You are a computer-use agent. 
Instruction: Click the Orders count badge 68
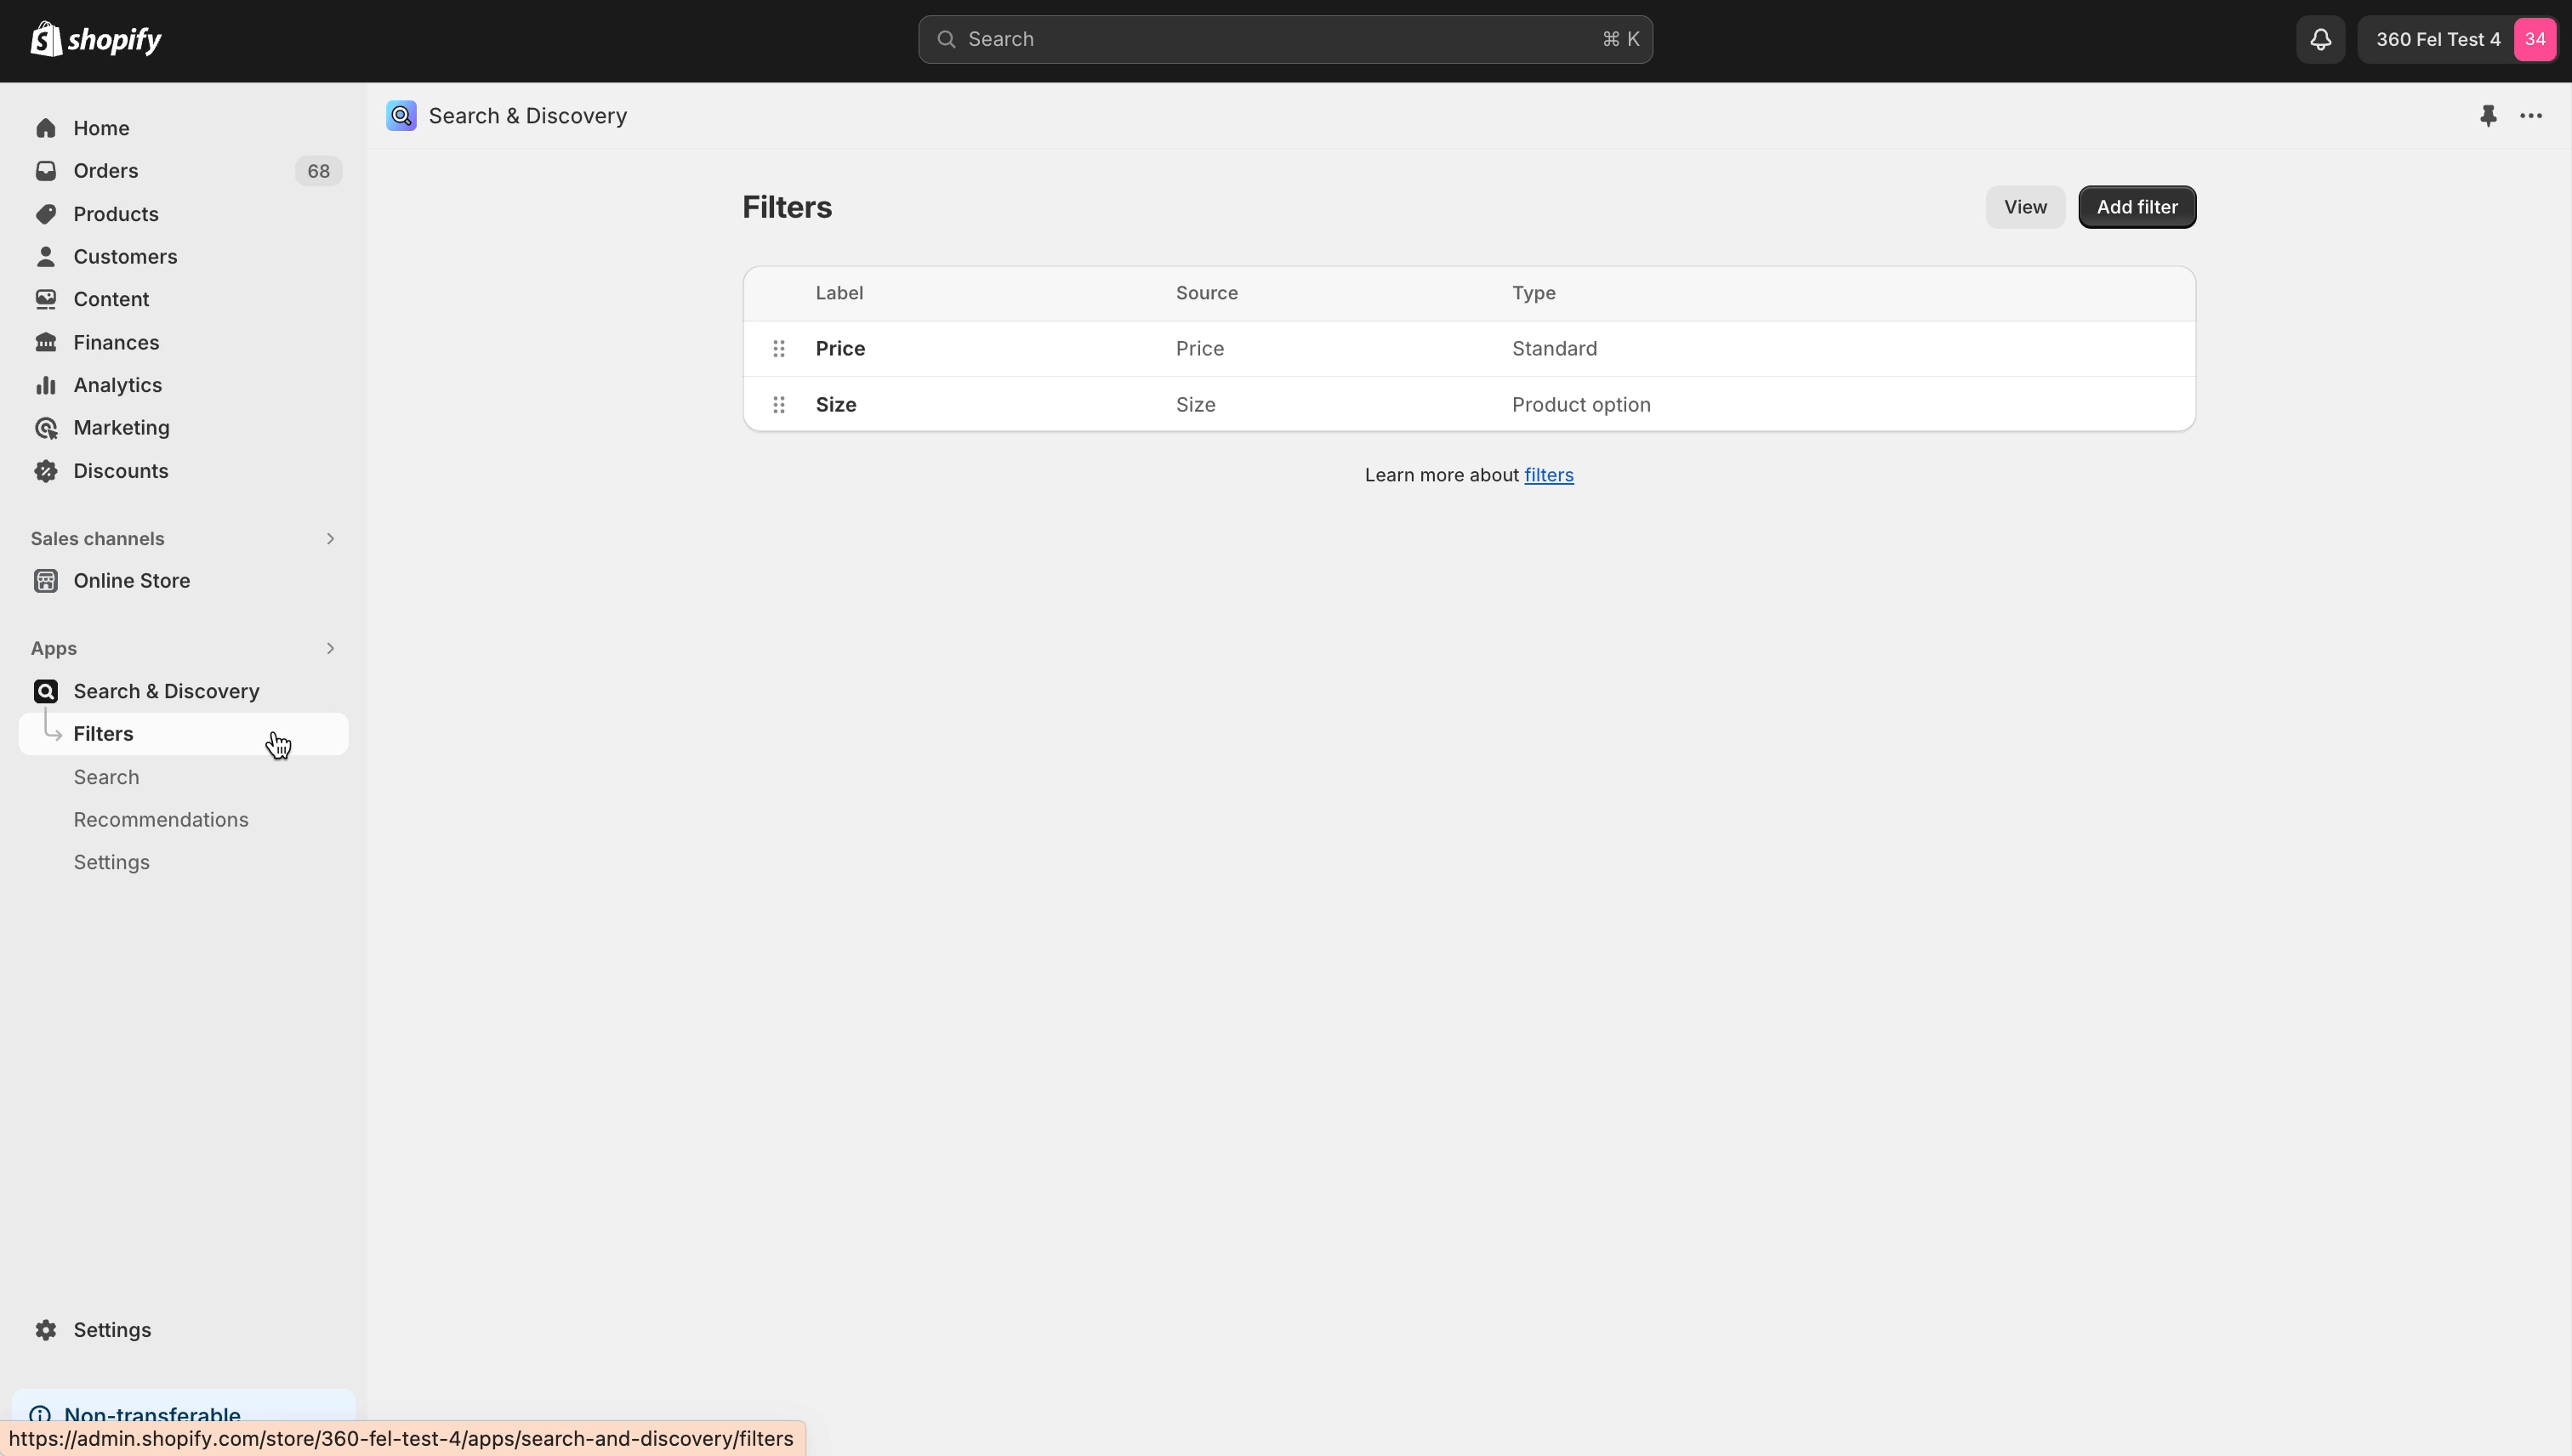tap(318, 171)
